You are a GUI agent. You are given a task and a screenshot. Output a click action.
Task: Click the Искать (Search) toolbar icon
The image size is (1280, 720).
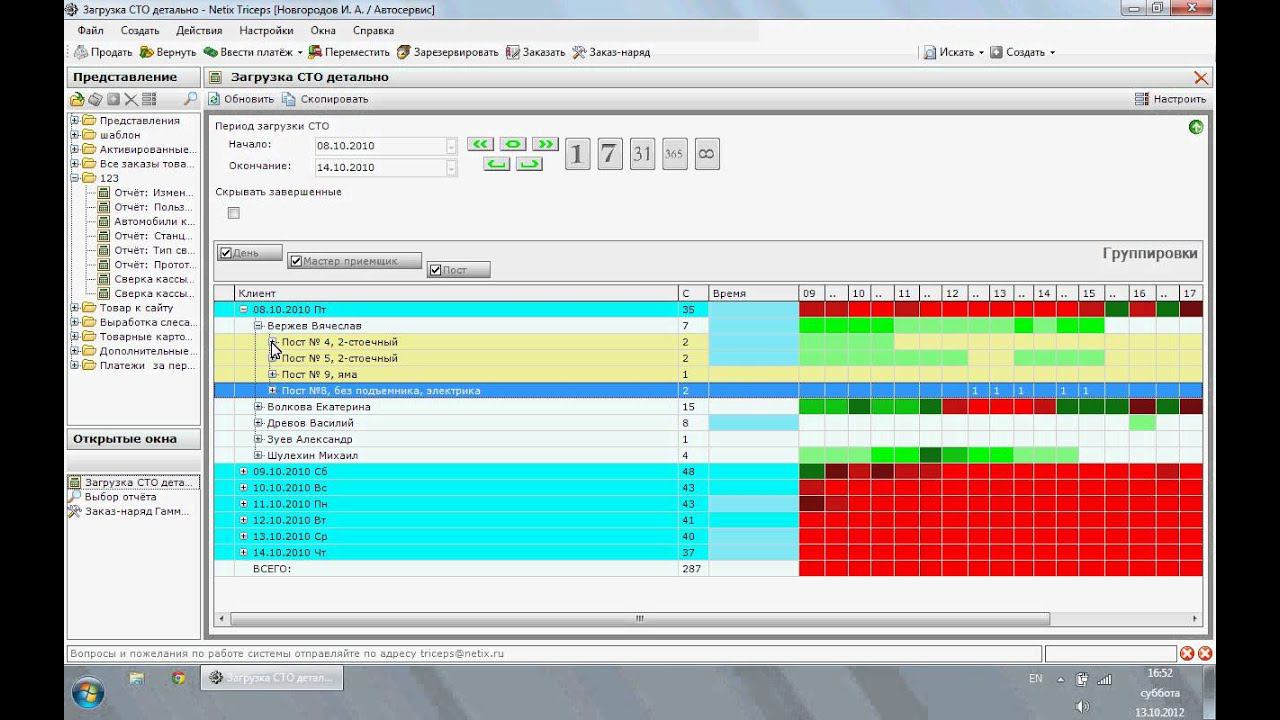[x=929, y=52]
